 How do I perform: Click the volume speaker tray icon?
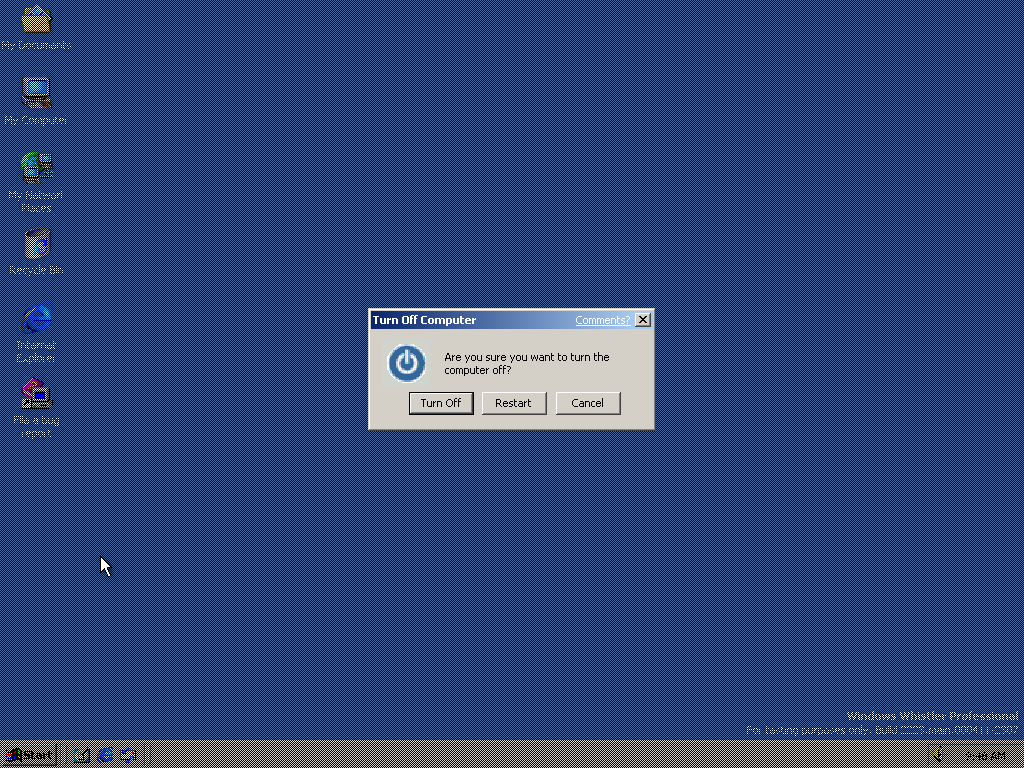point(938,755)
